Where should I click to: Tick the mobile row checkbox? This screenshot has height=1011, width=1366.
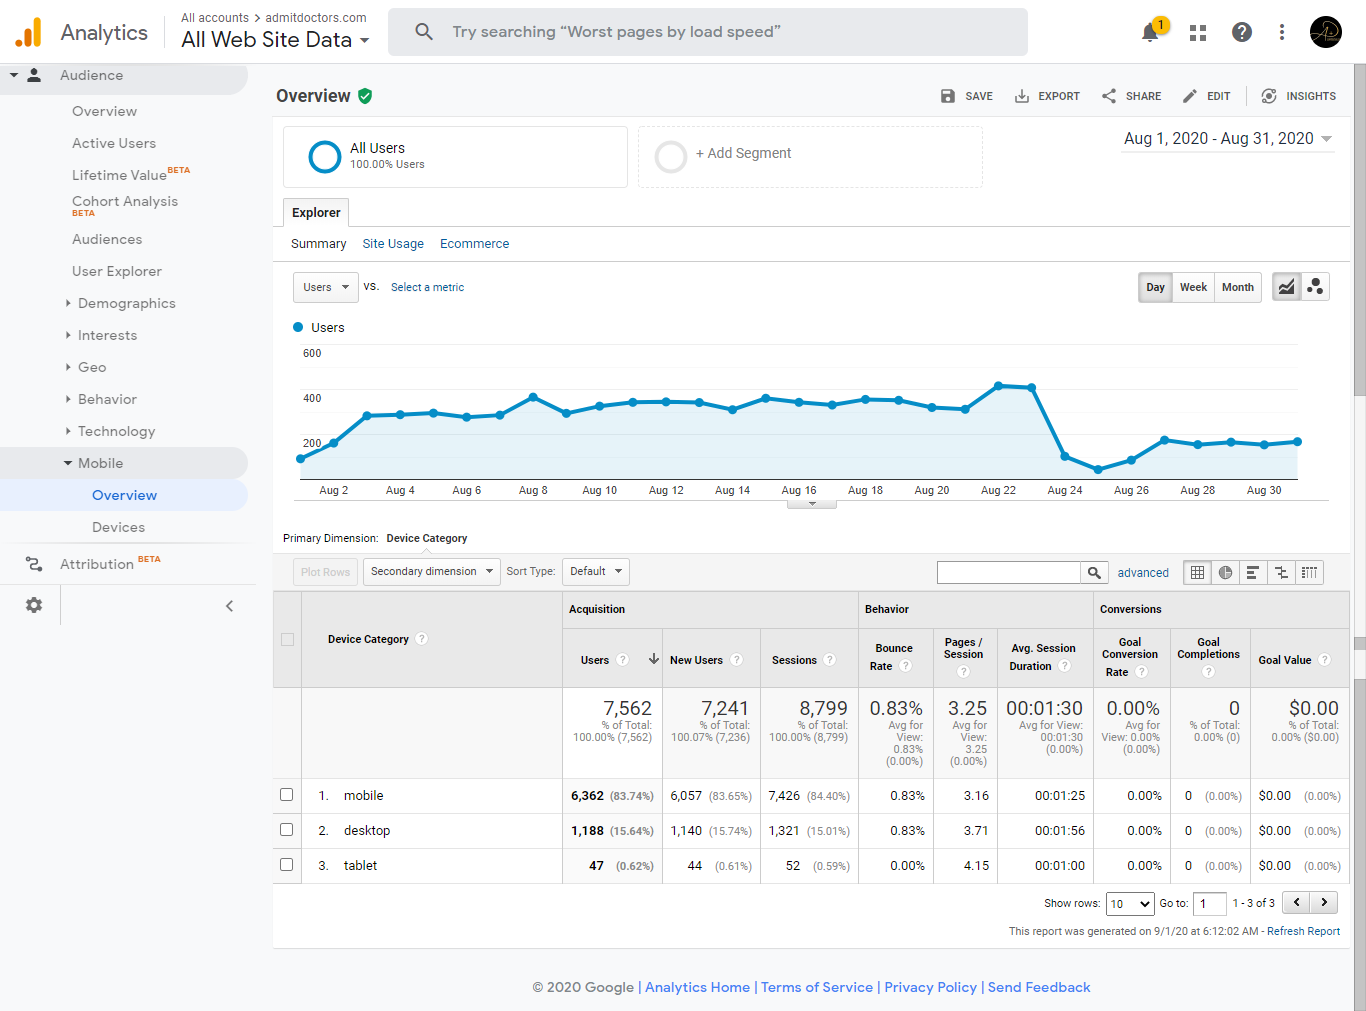(x=287, y=795)
